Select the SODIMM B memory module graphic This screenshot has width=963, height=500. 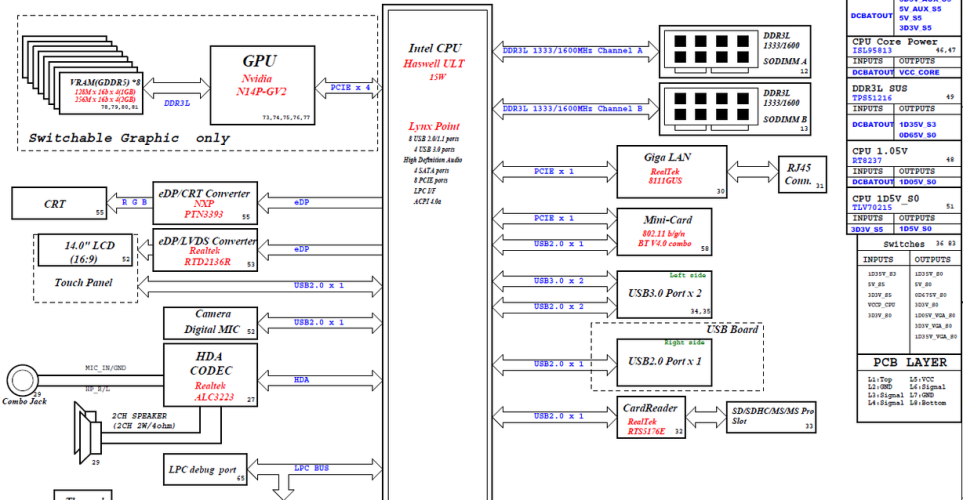[x=735, y=109]
